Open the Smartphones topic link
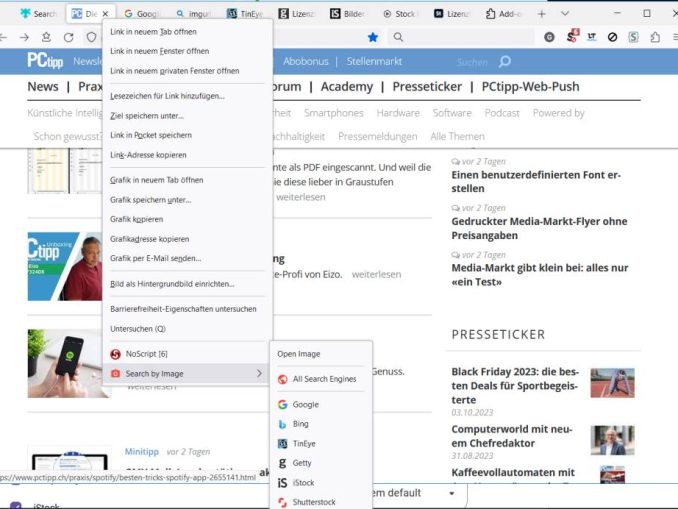The height and width of the screenshot is (509, 678). pos(333,113)
